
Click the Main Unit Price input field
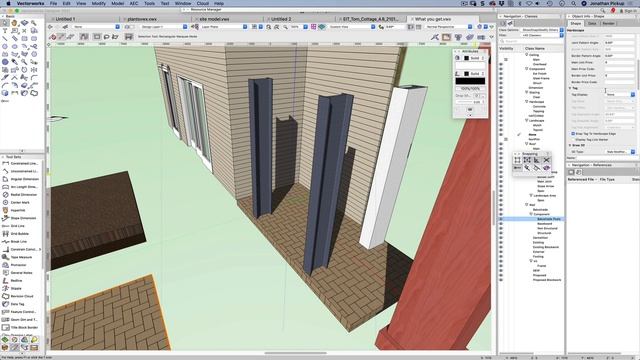coord(620,62)
